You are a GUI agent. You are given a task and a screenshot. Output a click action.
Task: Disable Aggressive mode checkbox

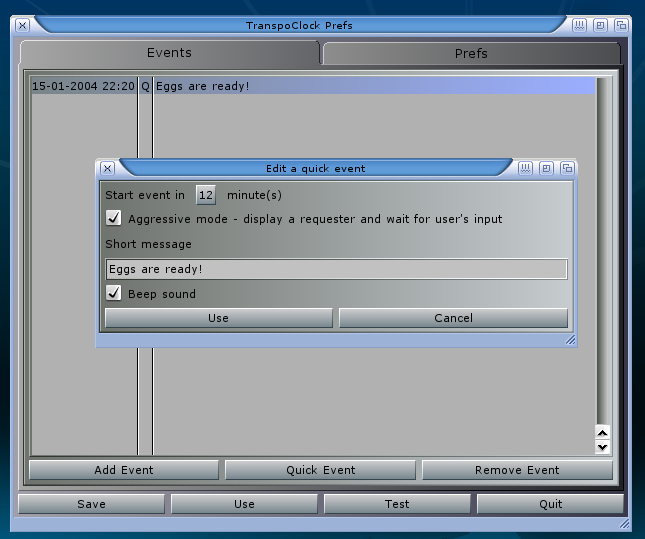pos(114,219)
